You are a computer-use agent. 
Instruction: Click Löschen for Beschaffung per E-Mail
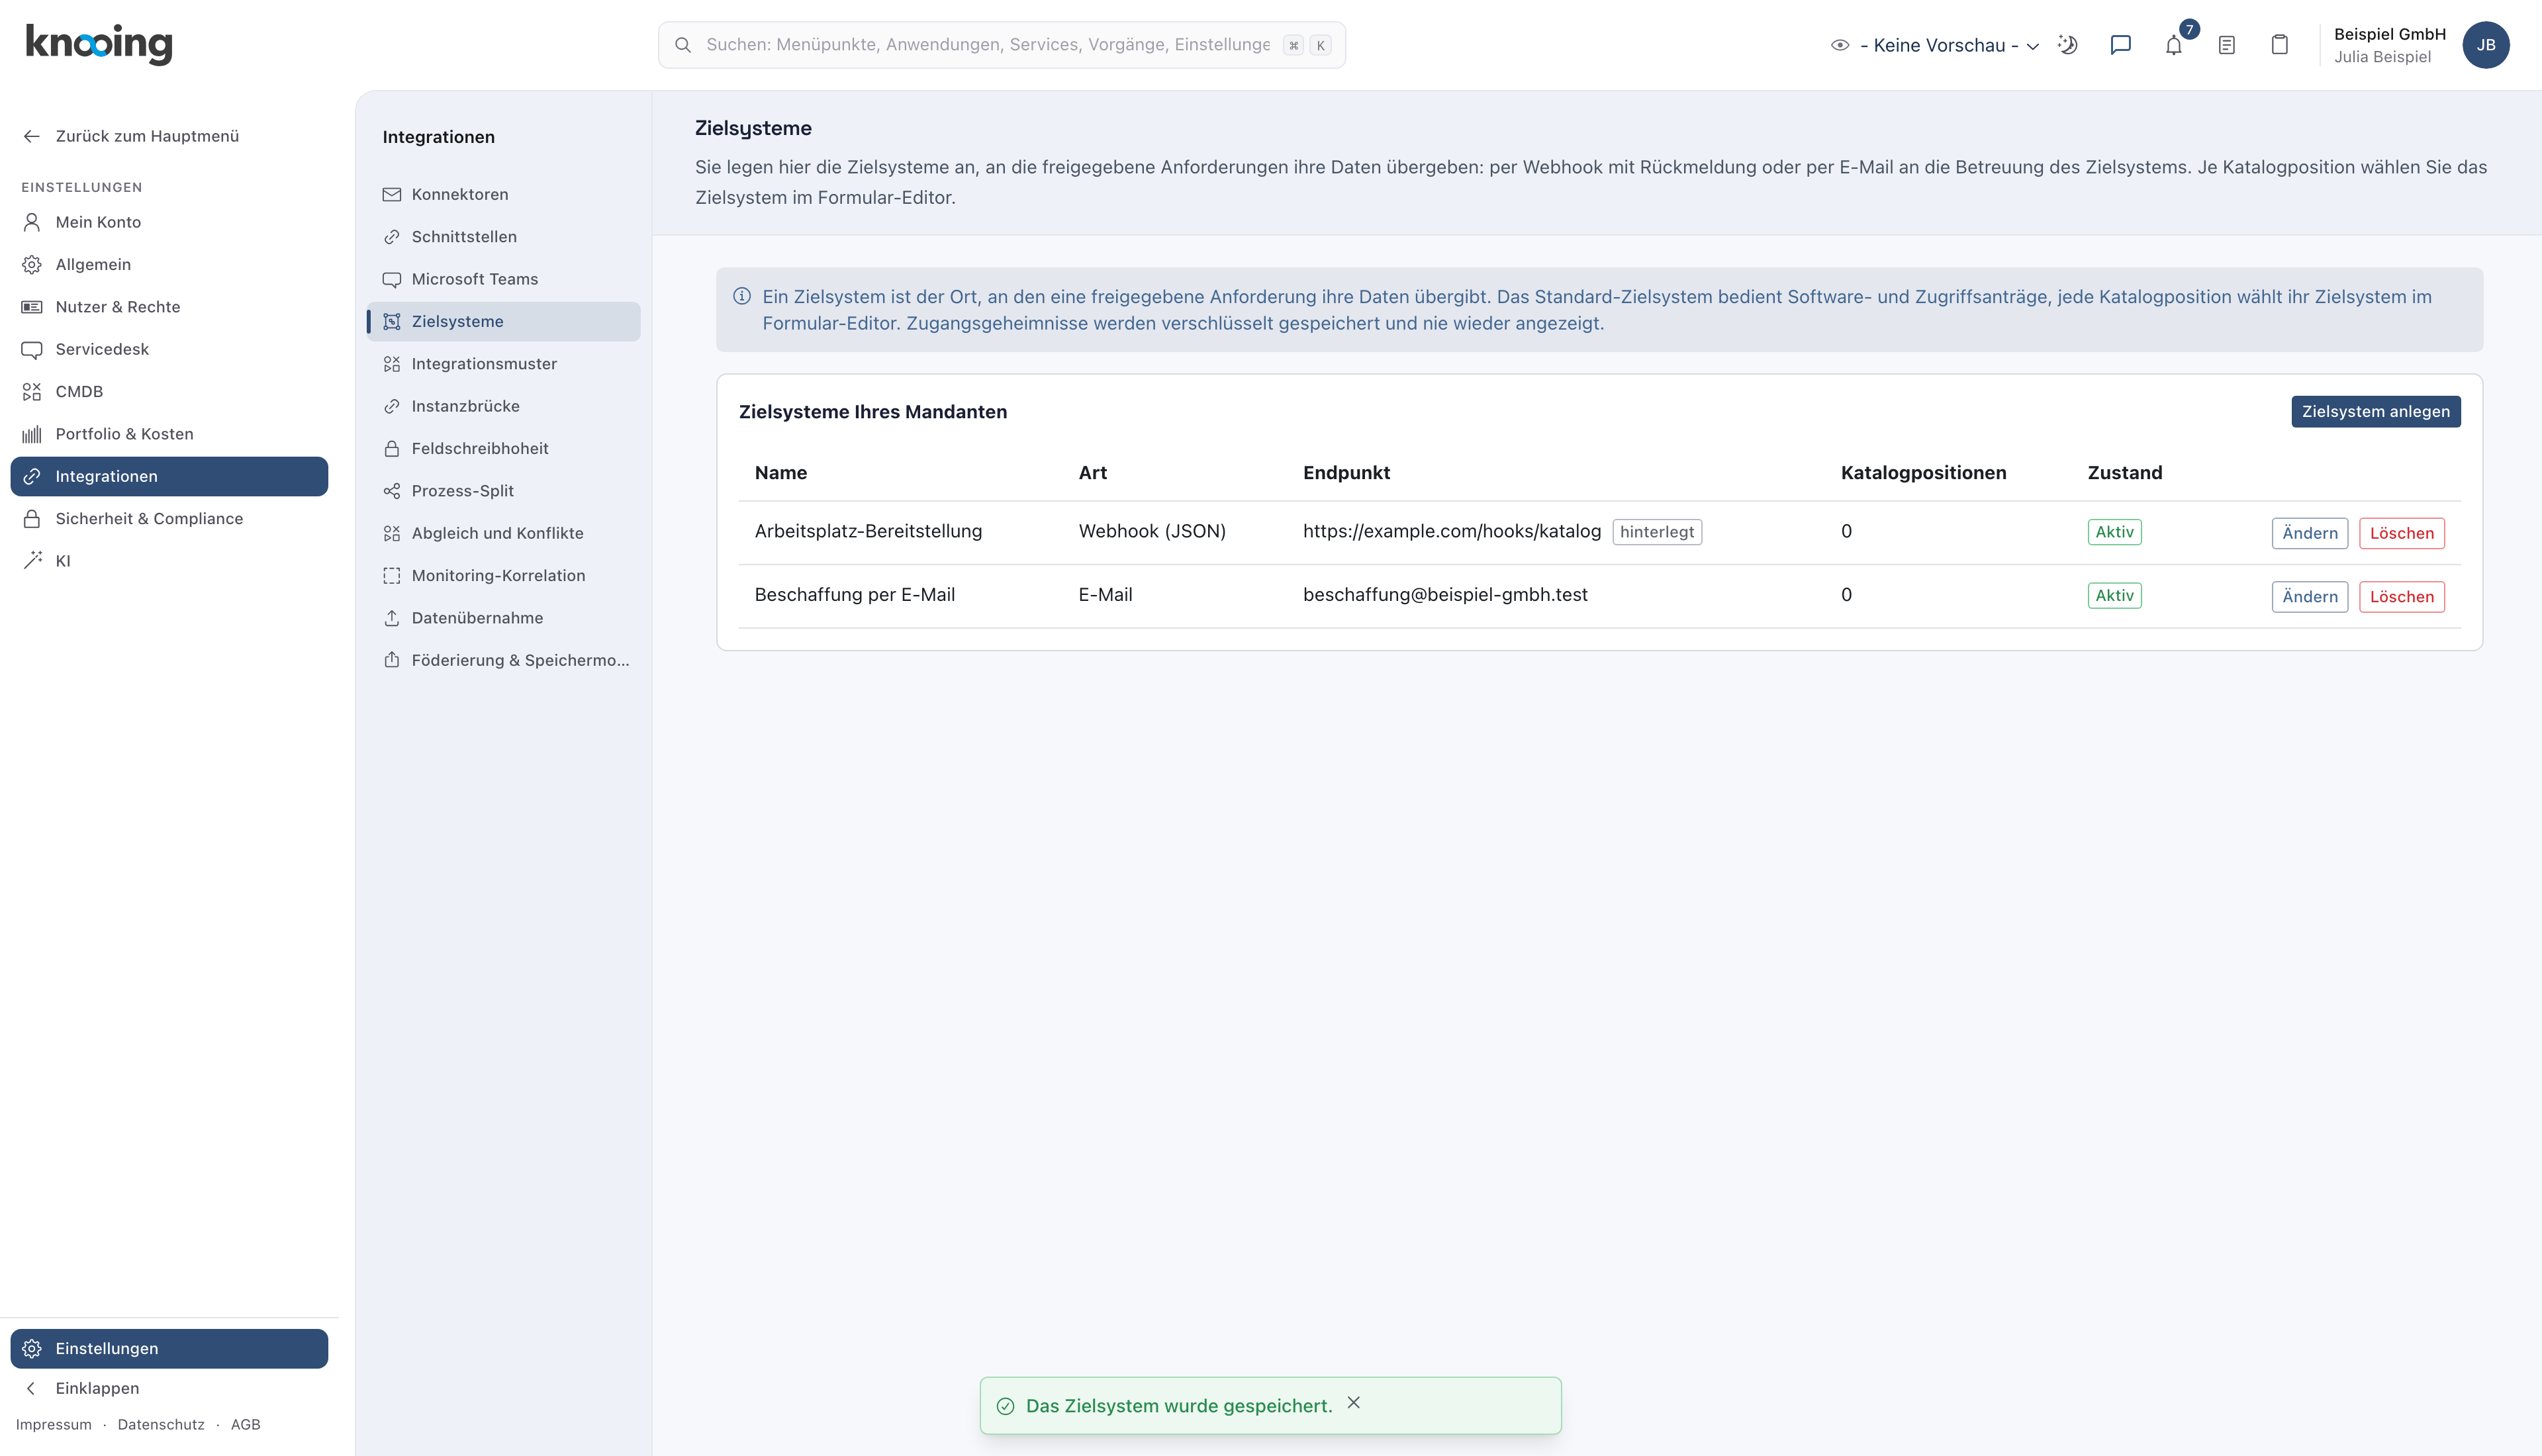[x=2401, y=597]
